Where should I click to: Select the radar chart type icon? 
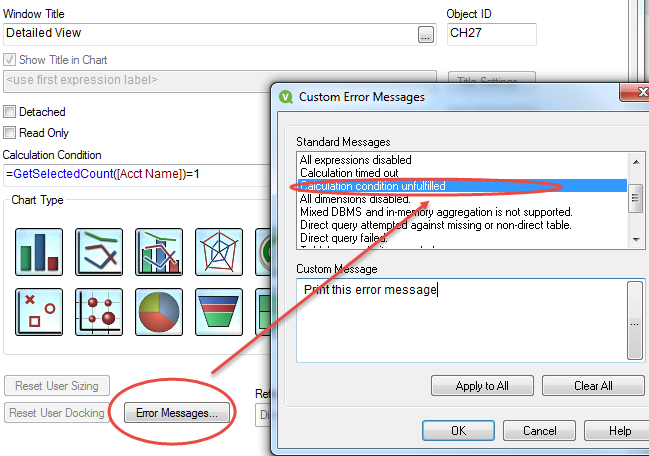pyautogui.click(x=219, y=252)
